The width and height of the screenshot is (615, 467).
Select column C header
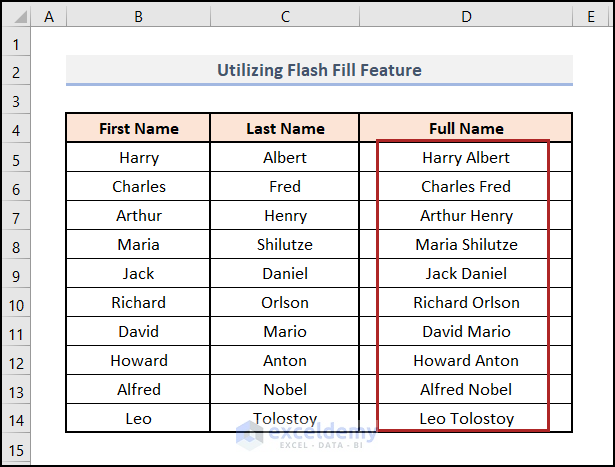pyautogui.click(x=285, y=17)
